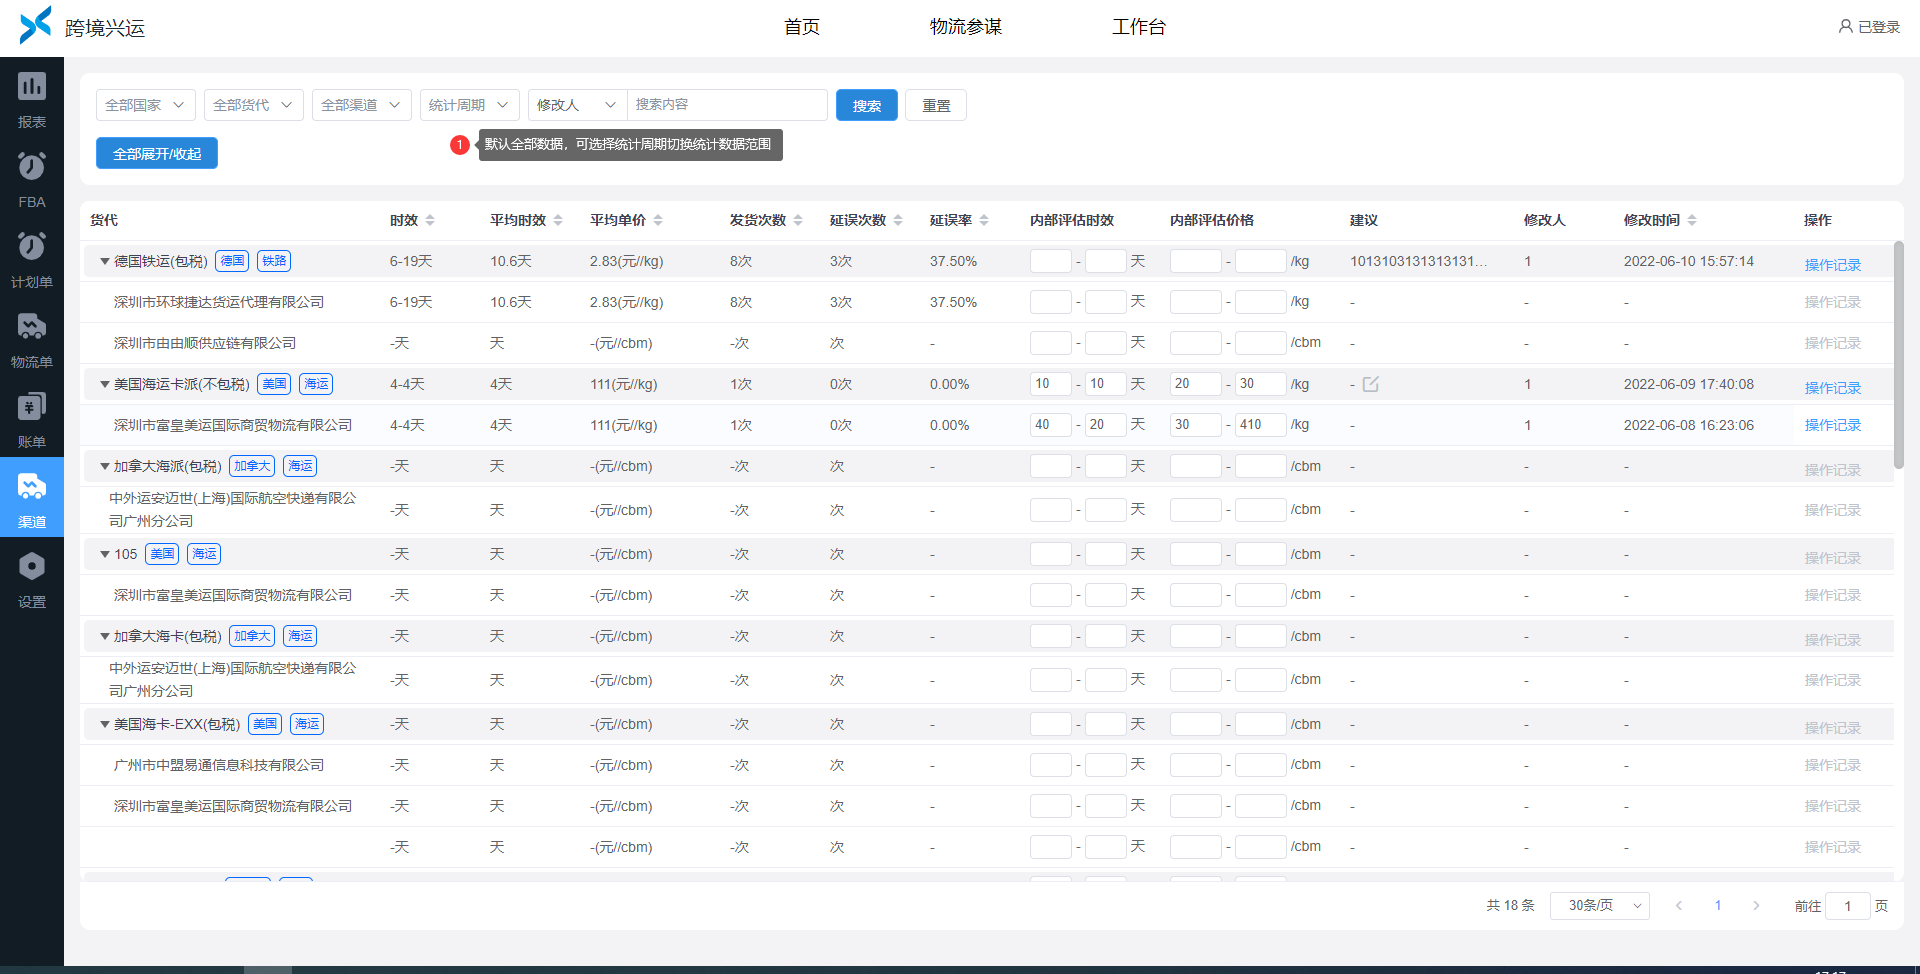Open the 全部国家 dropdown
The height and width of the screenshot is (974, 1920).
coord(146,105)
